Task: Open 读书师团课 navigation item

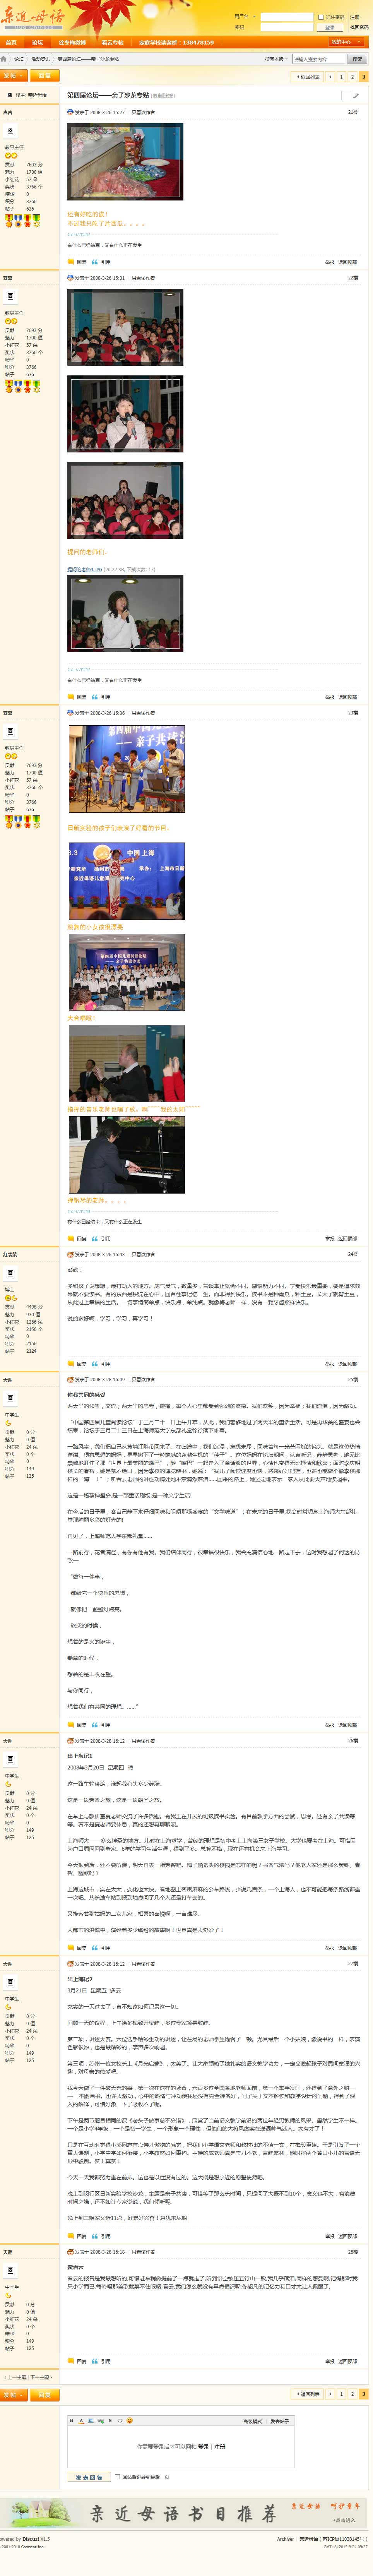Action: 72,42
